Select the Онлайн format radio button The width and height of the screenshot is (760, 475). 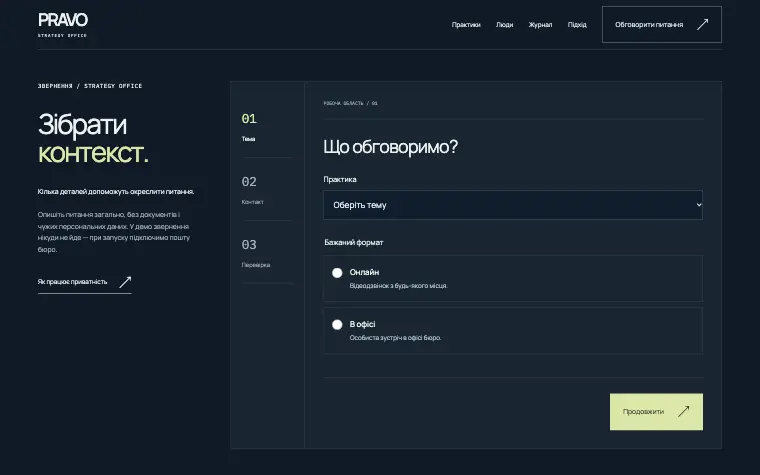[x=337, y=272]
